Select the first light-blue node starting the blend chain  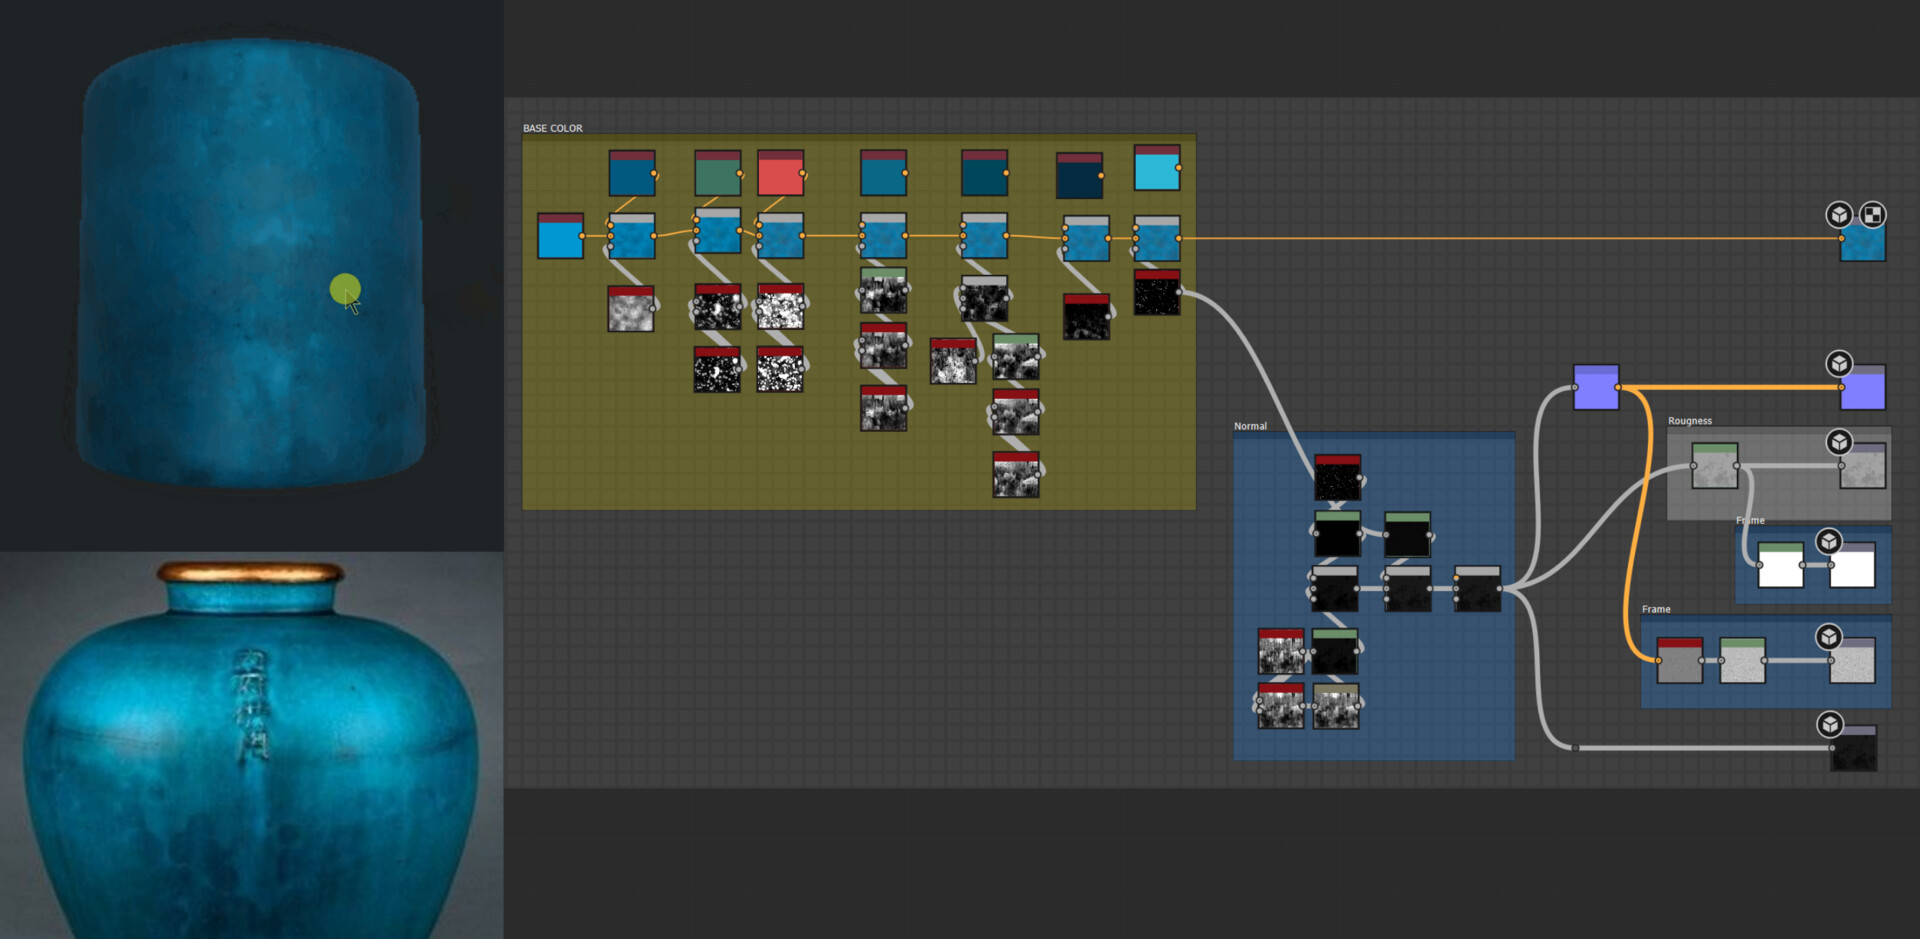pyautogui.click(x=560, y=236)
